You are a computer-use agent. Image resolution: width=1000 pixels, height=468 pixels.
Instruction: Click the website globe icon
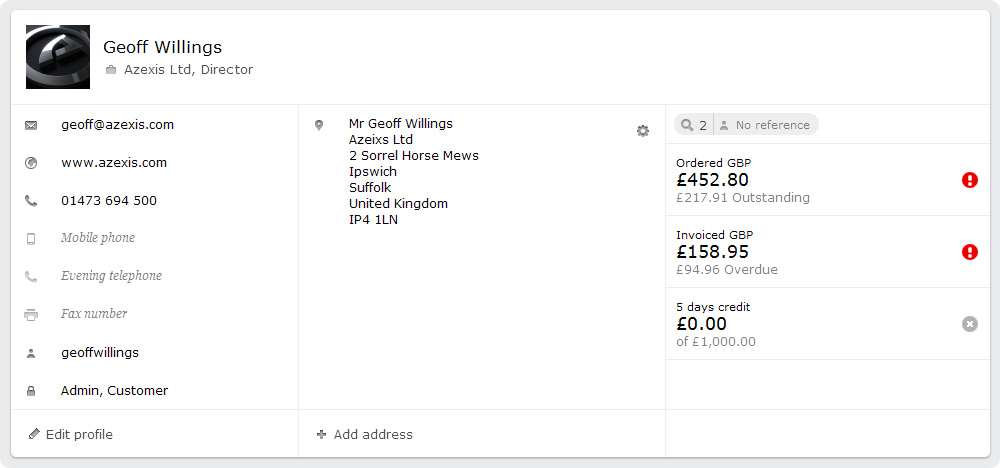31,163
